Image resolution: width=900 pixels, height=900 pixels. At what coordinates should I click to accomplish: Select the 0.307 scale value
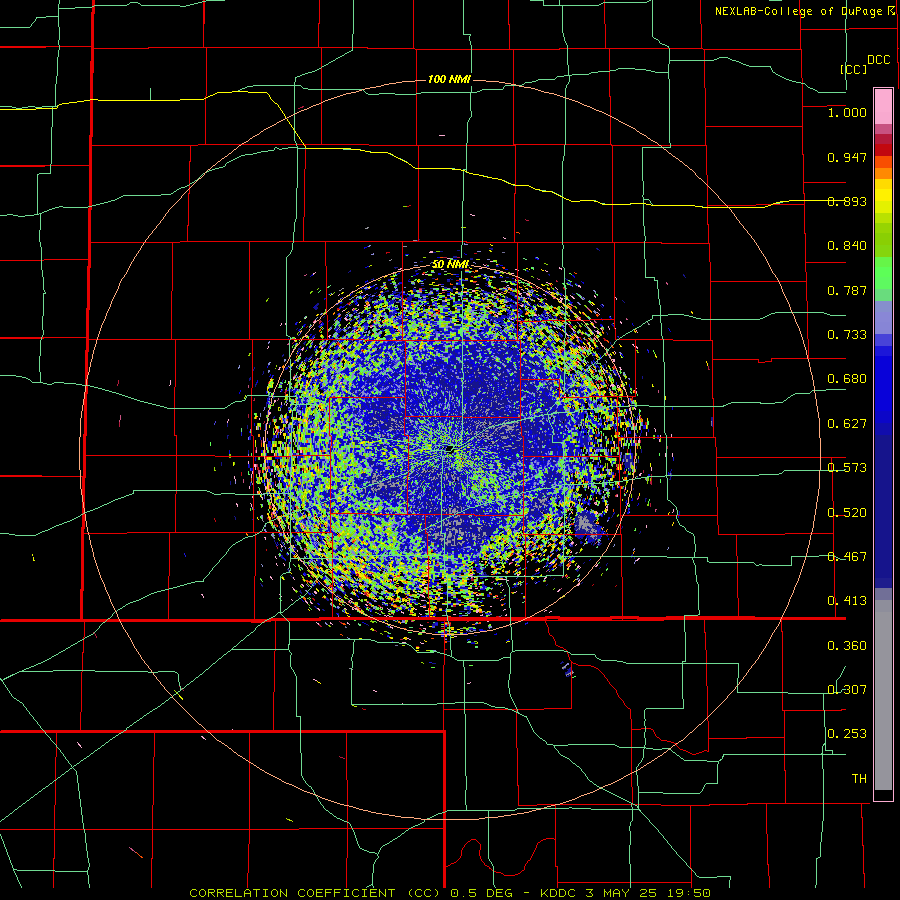click(847, 690)
